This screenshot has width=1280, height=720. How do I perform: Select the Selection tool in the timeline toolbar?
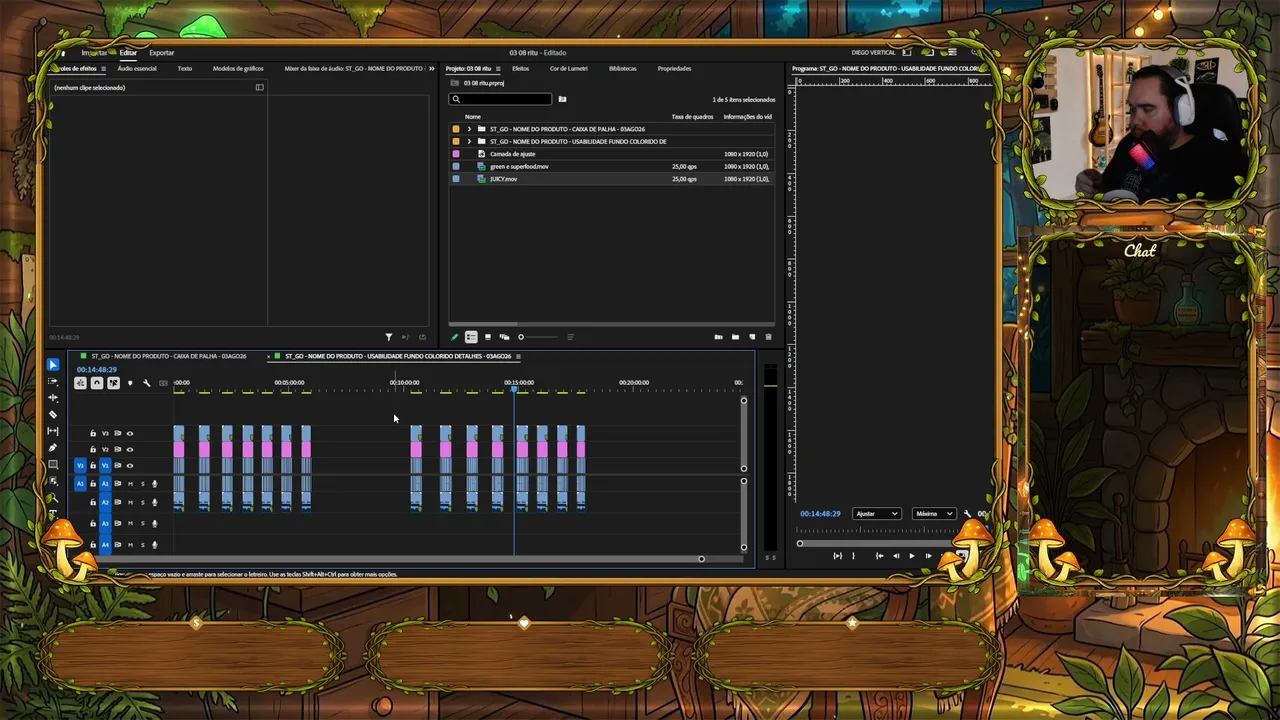click(x=53, y=365)
